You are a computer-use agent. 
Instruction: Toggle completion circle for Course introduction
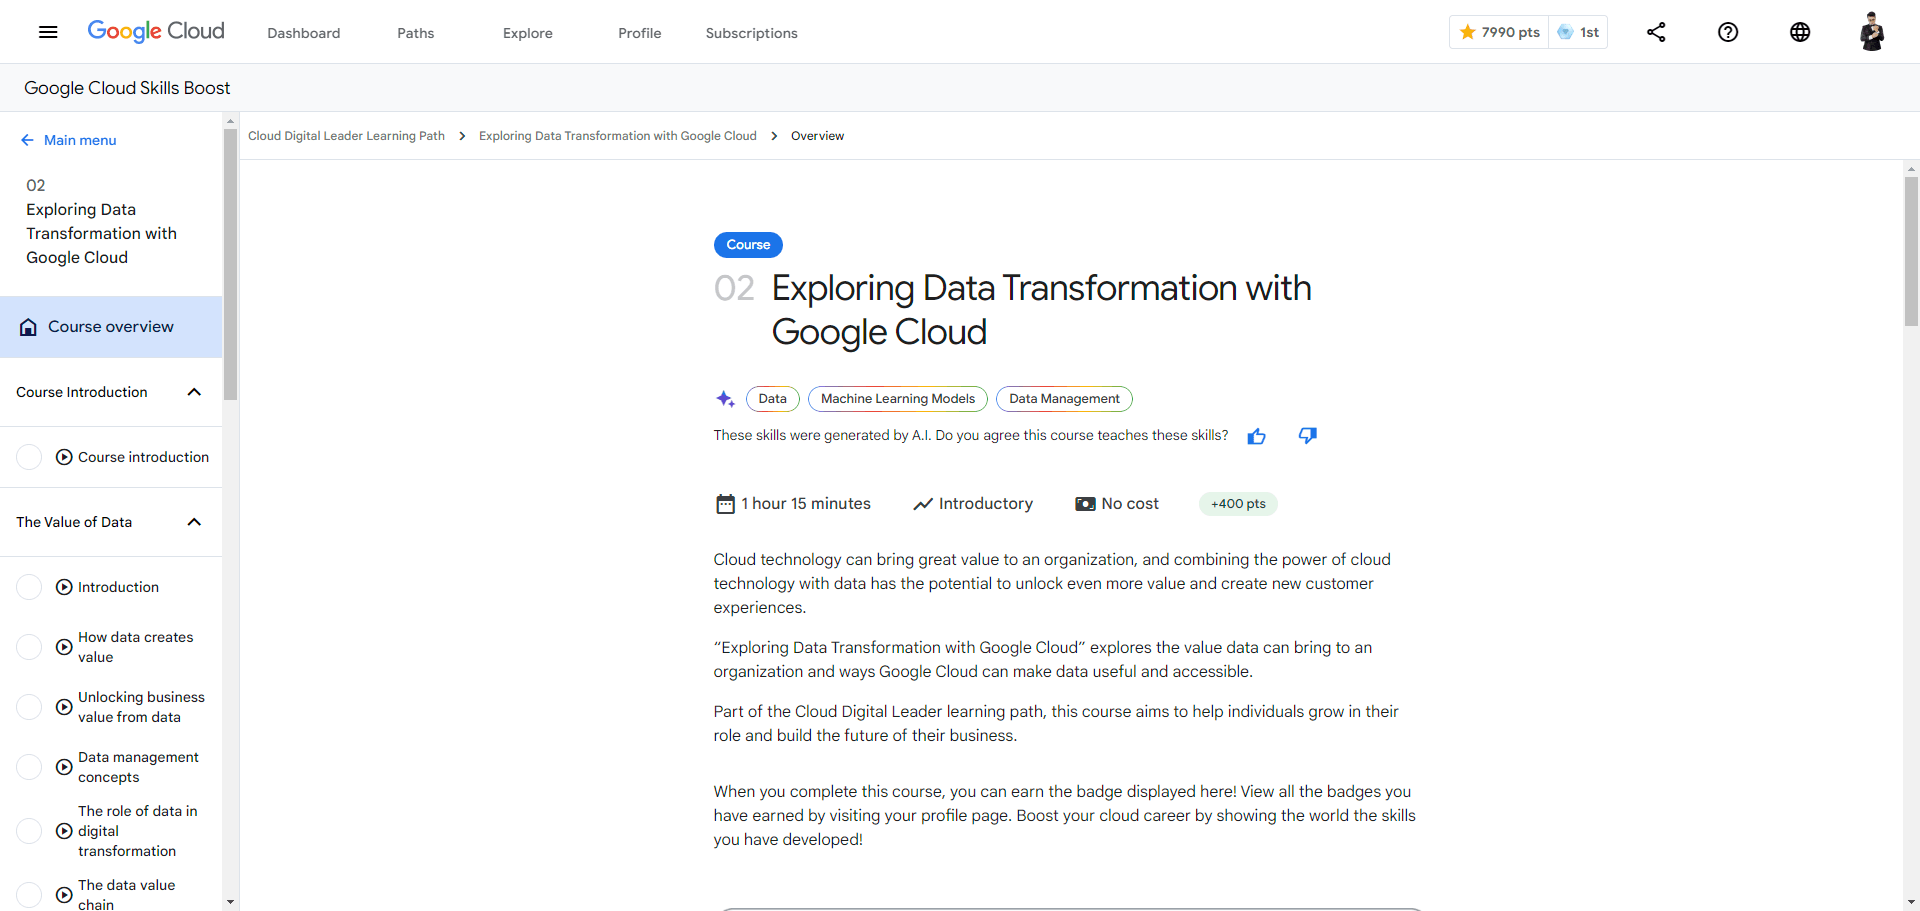pyautogui.click(x=30, y=457)
